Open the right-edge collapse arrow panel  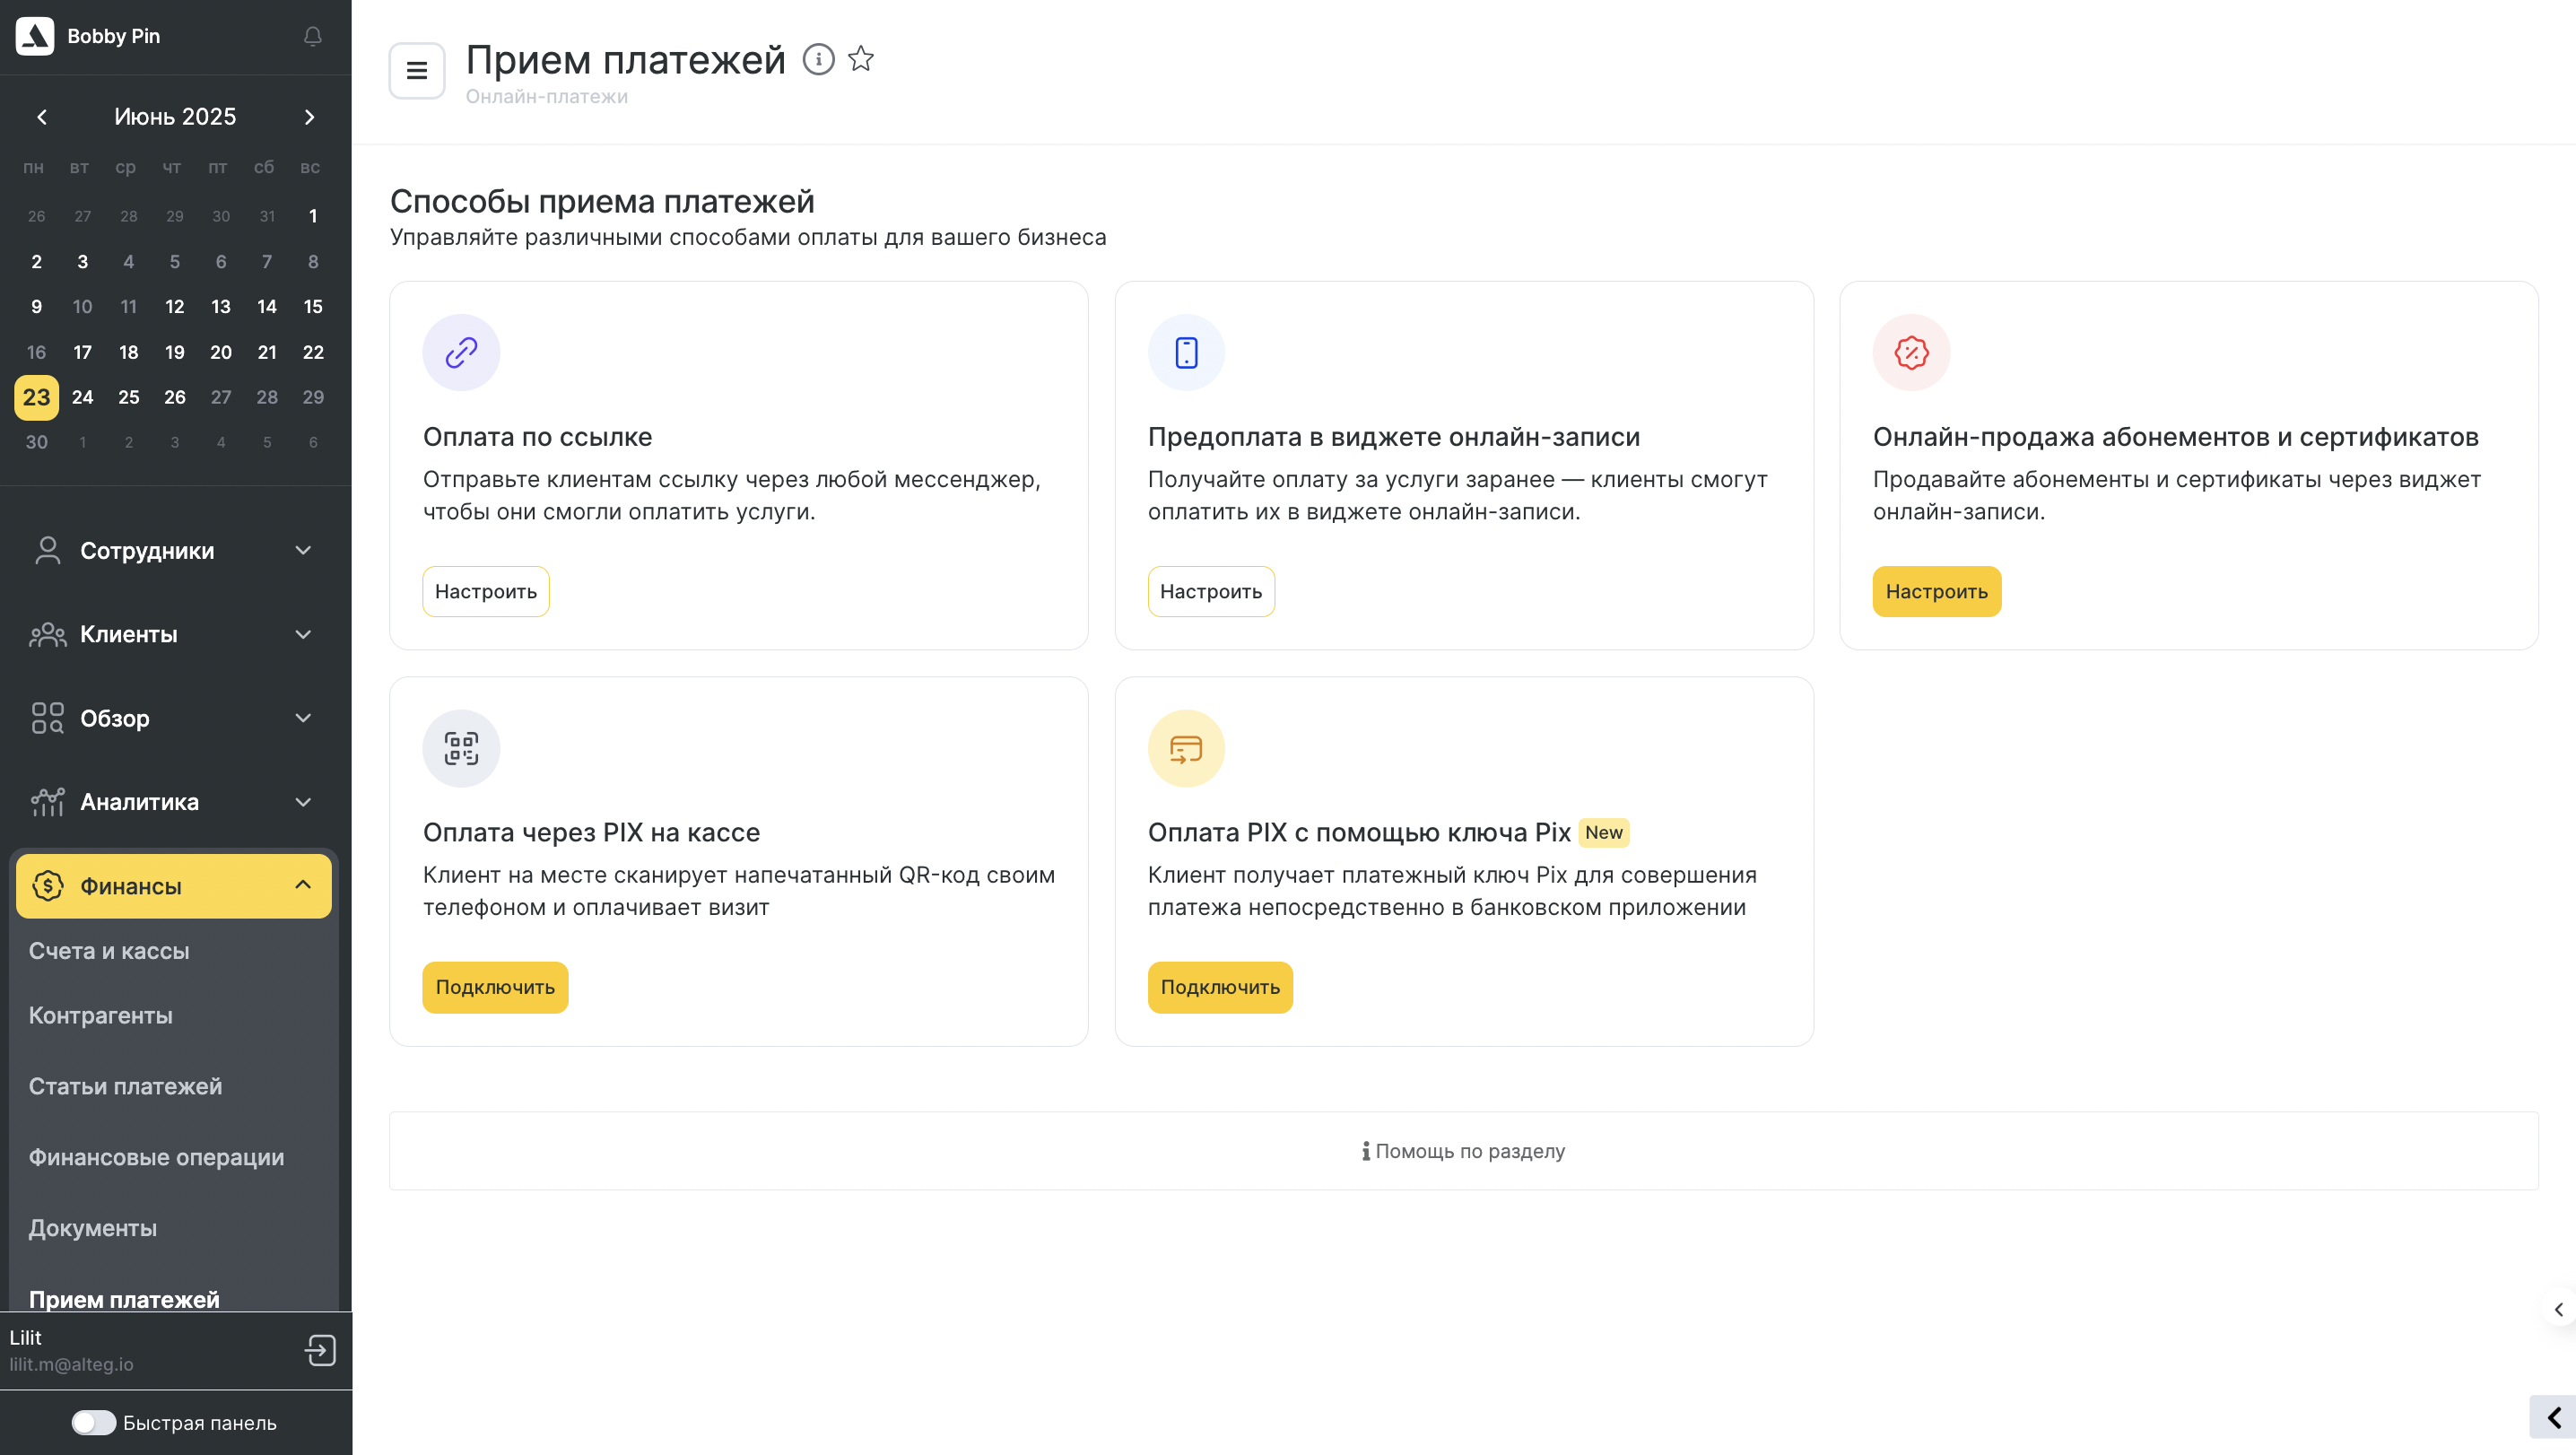coord(2558,1309)
